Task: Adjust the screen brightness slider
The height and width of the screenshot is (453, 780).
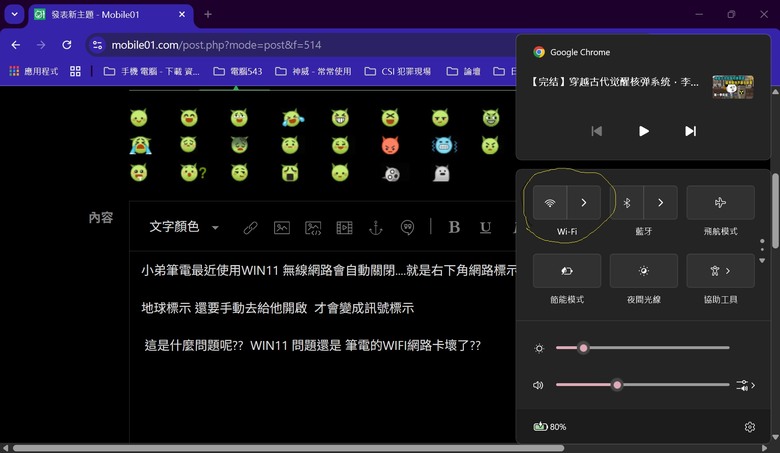Action: point(643,348)
